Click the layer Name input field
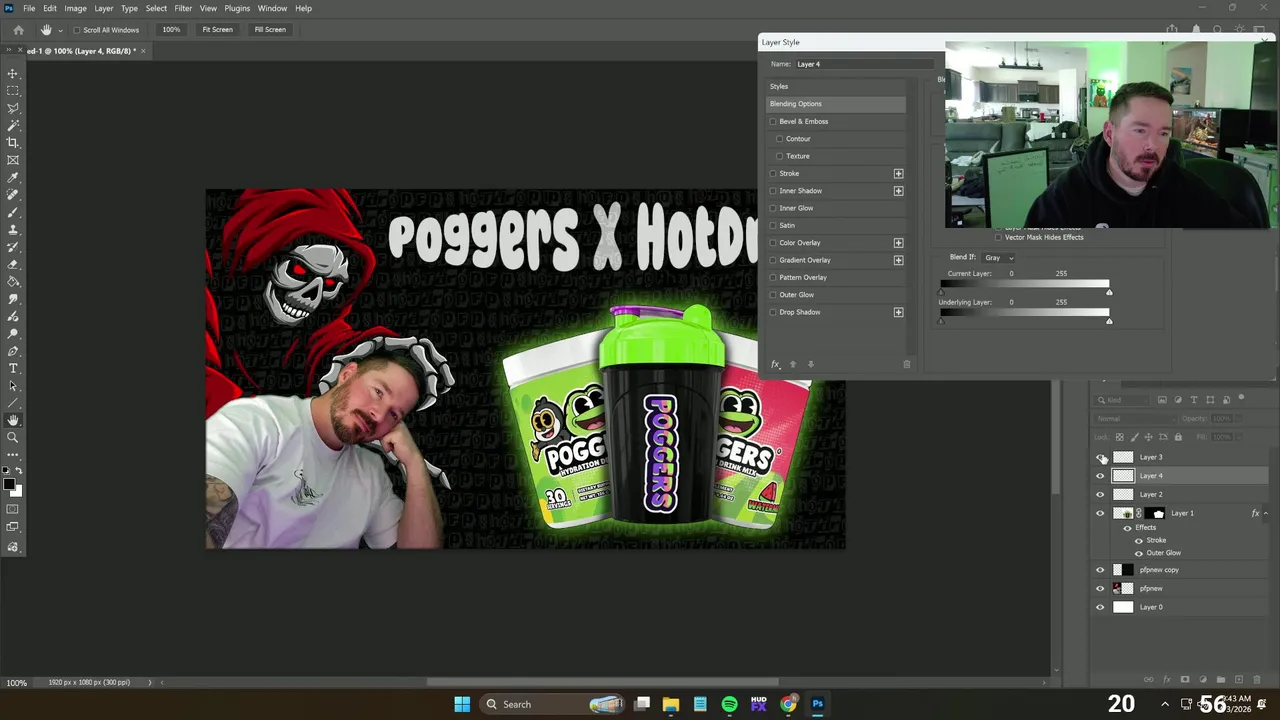 (865, 64)
